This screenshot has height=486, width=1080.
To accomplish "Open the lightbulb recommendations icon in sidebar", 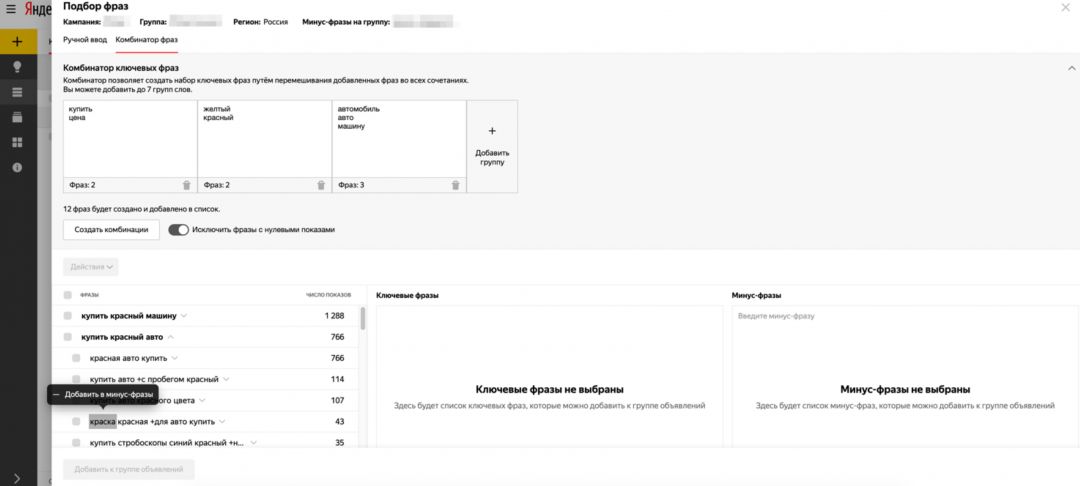I will click(18, 67).
